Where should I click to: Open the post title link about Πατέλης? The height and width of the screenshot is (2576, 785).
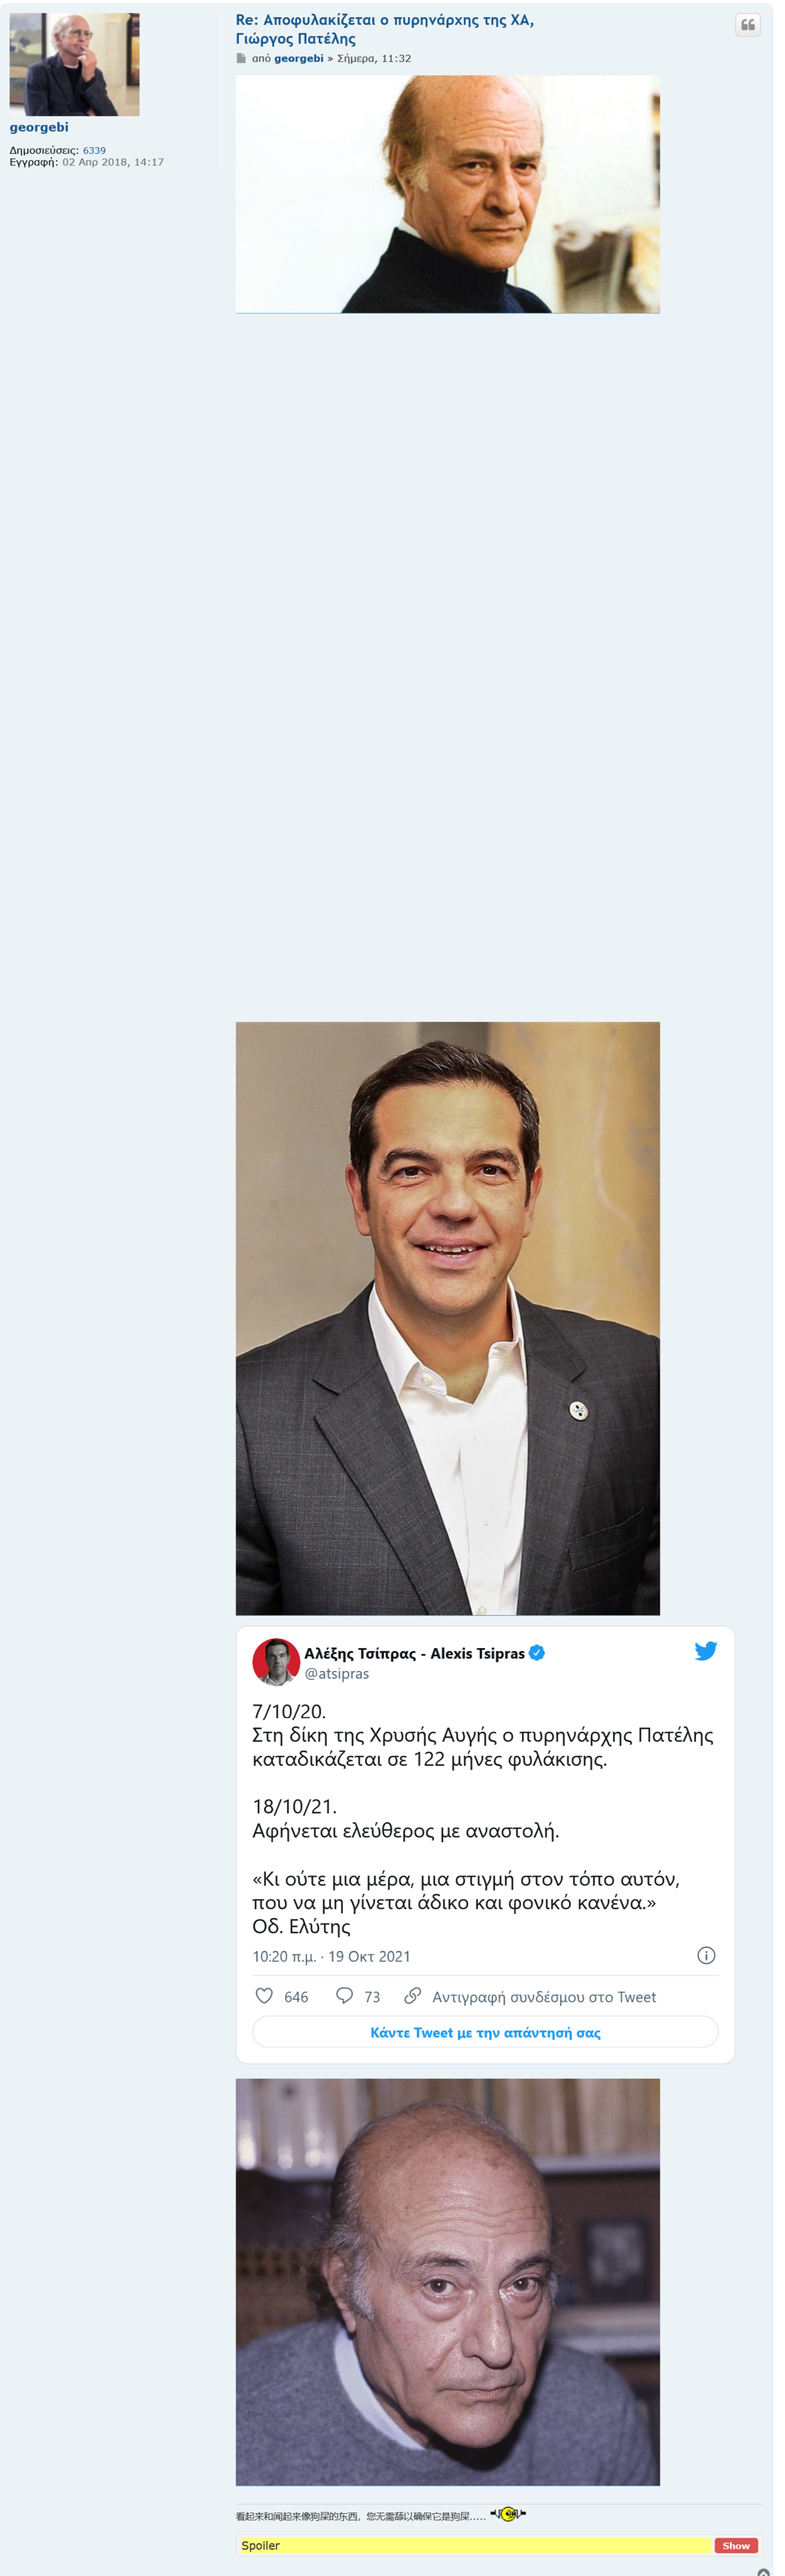pos(384,29)
